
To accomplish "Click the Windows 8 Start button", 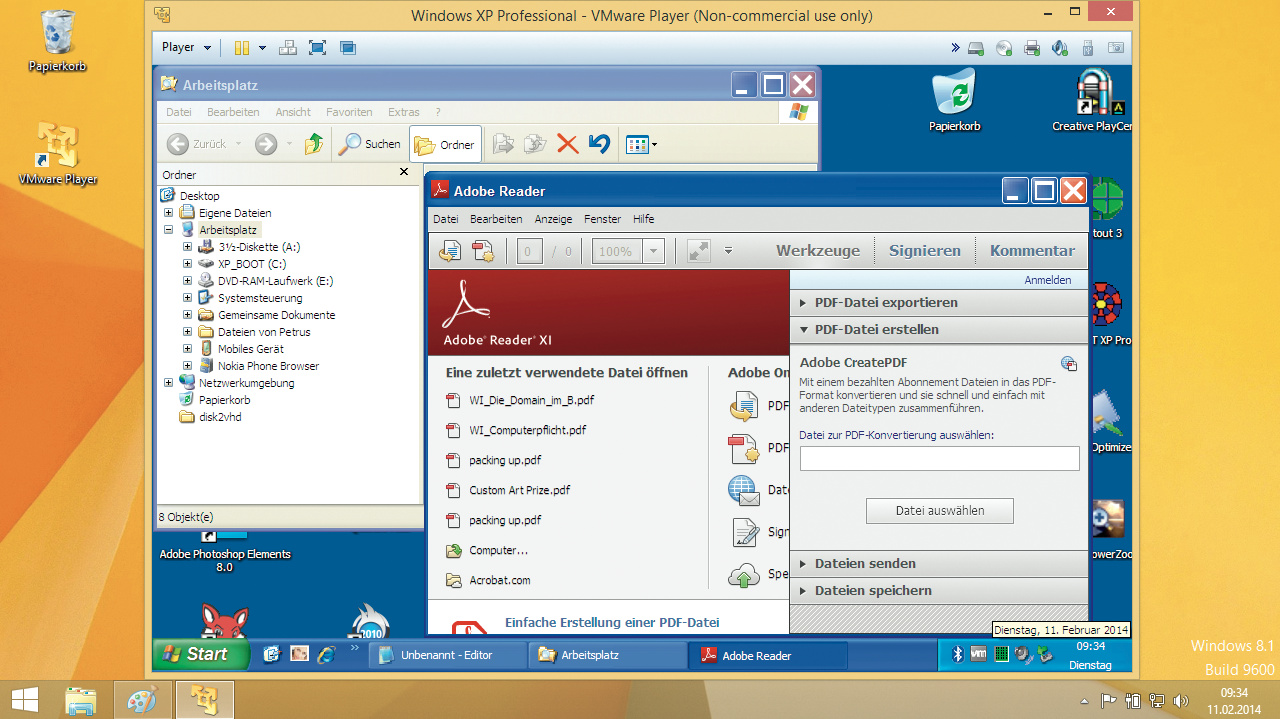I will point(24,699).
